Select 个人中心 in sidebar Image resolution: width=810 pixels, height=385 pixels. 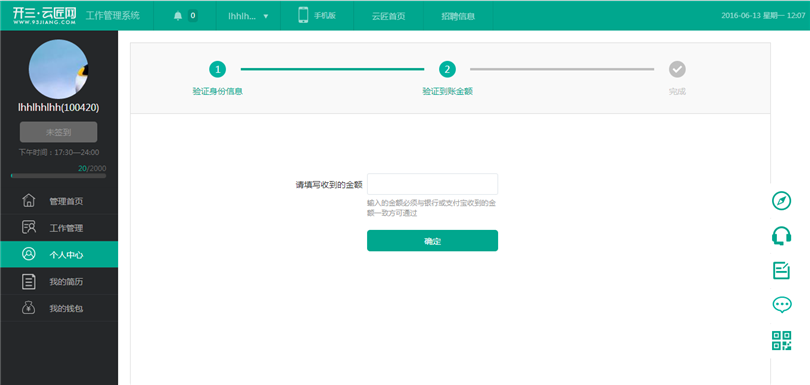(59, 255)
